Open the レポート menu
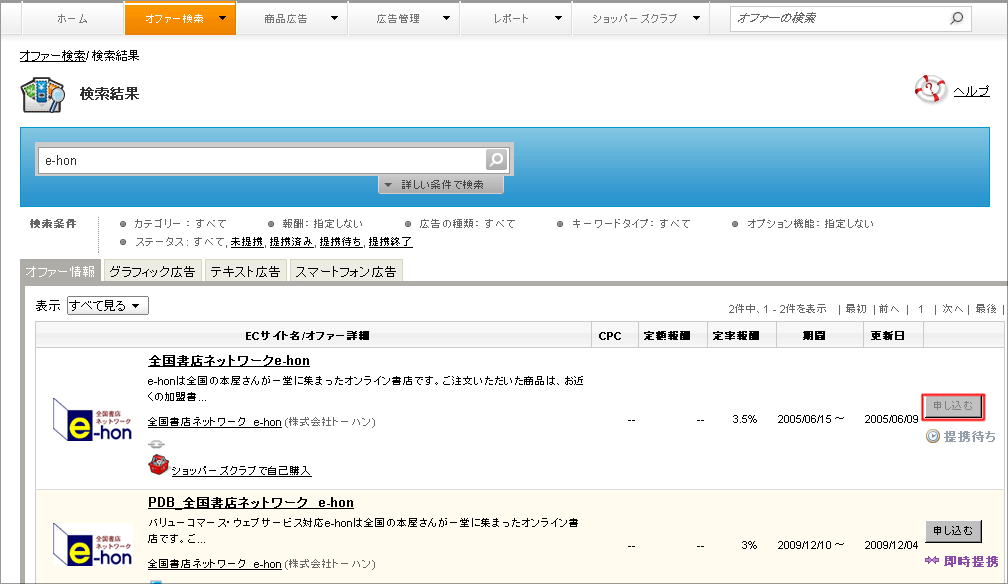 510,19
